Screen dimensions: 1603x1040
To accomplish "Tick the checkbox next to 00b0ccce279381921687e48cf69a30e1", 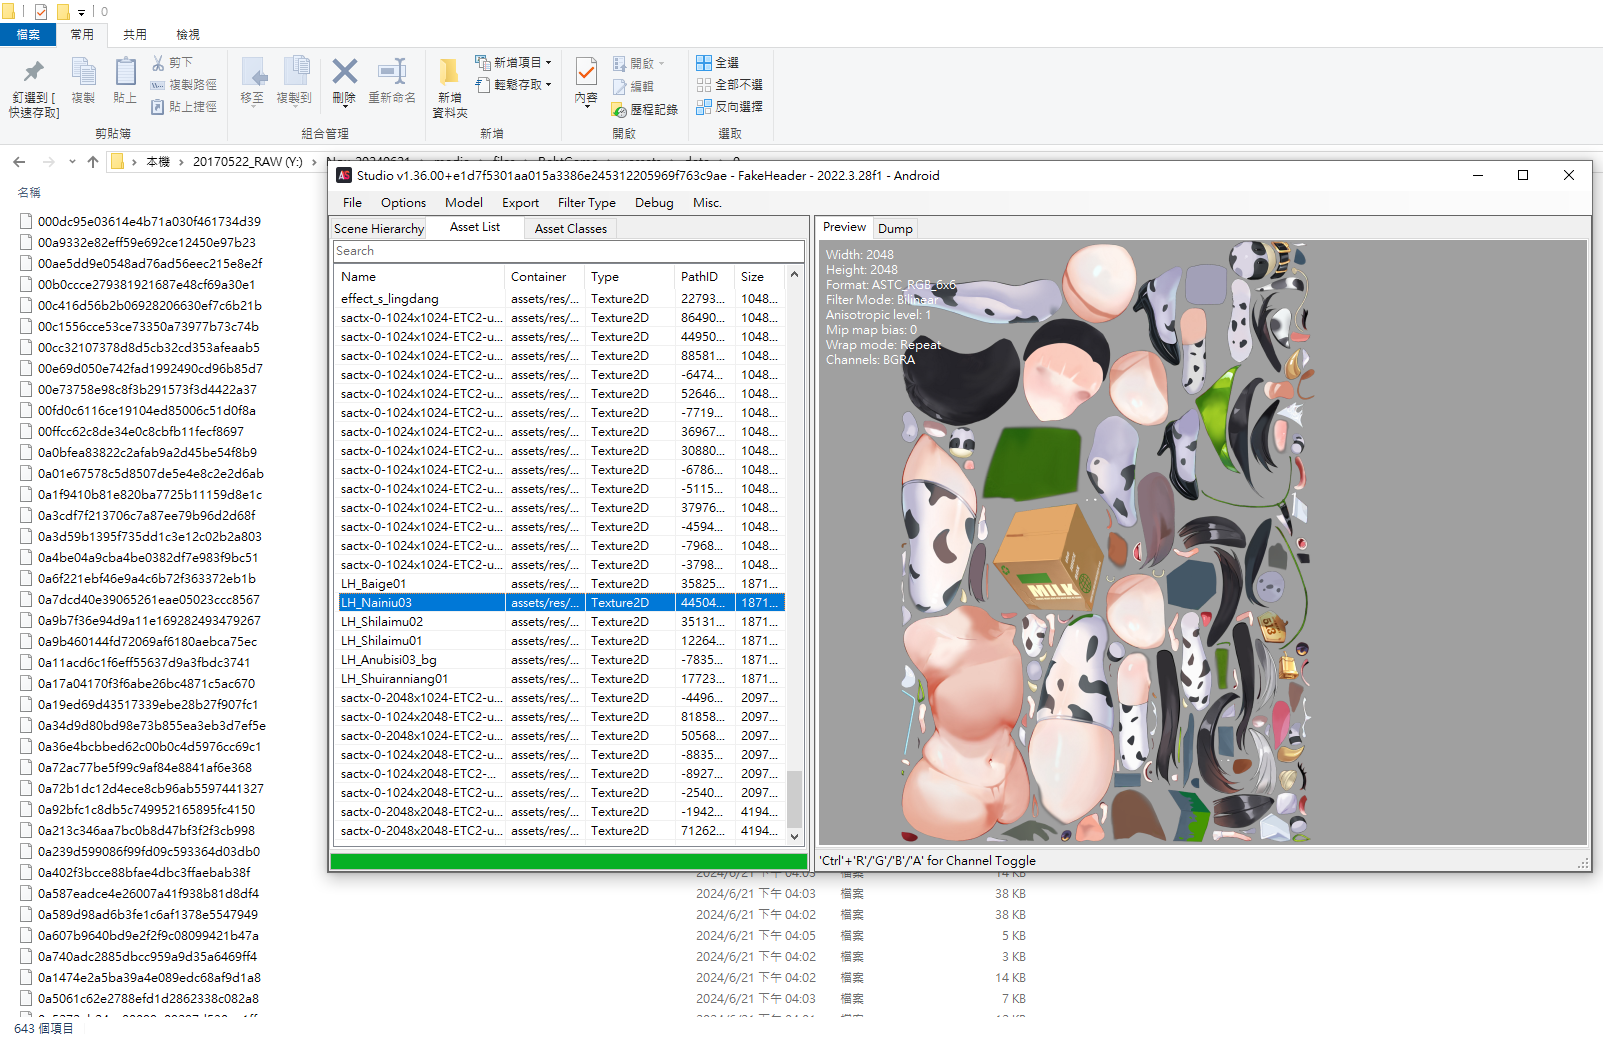I will 26,284.
